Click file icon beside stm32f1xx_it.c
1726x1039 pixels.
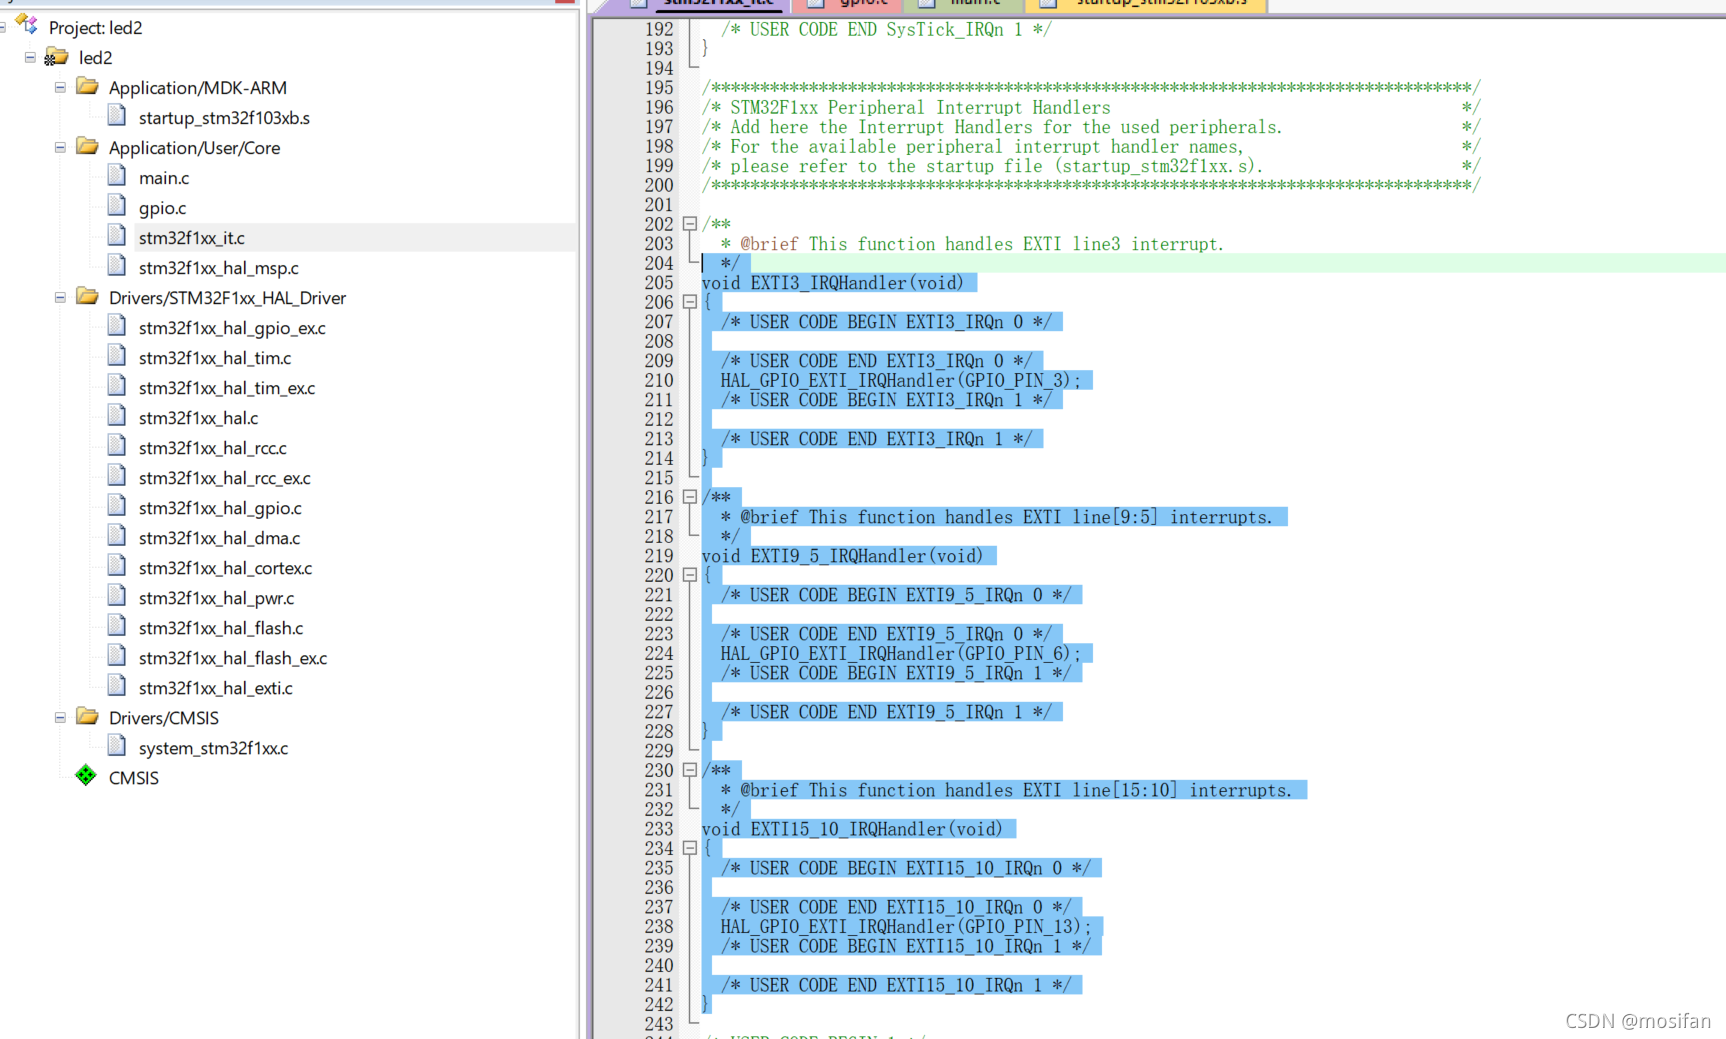pos(117,236)
